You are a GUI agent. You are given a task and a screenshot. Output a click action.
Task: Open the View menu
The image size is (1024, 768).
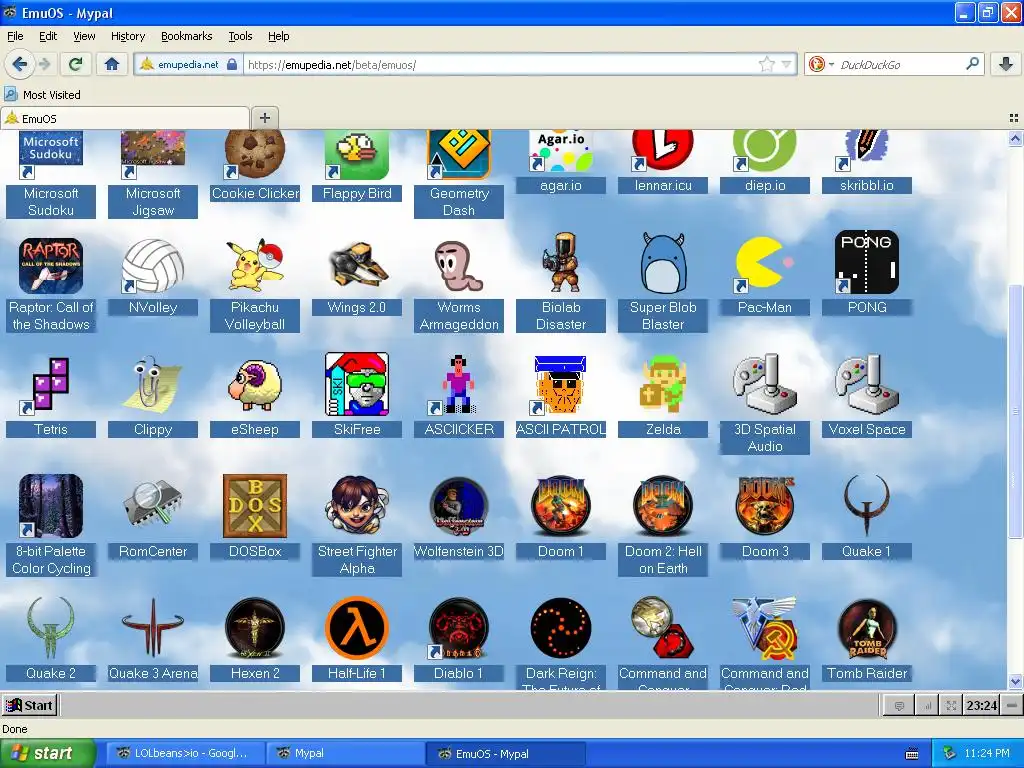pyautogui.click(x=84, y=36)
